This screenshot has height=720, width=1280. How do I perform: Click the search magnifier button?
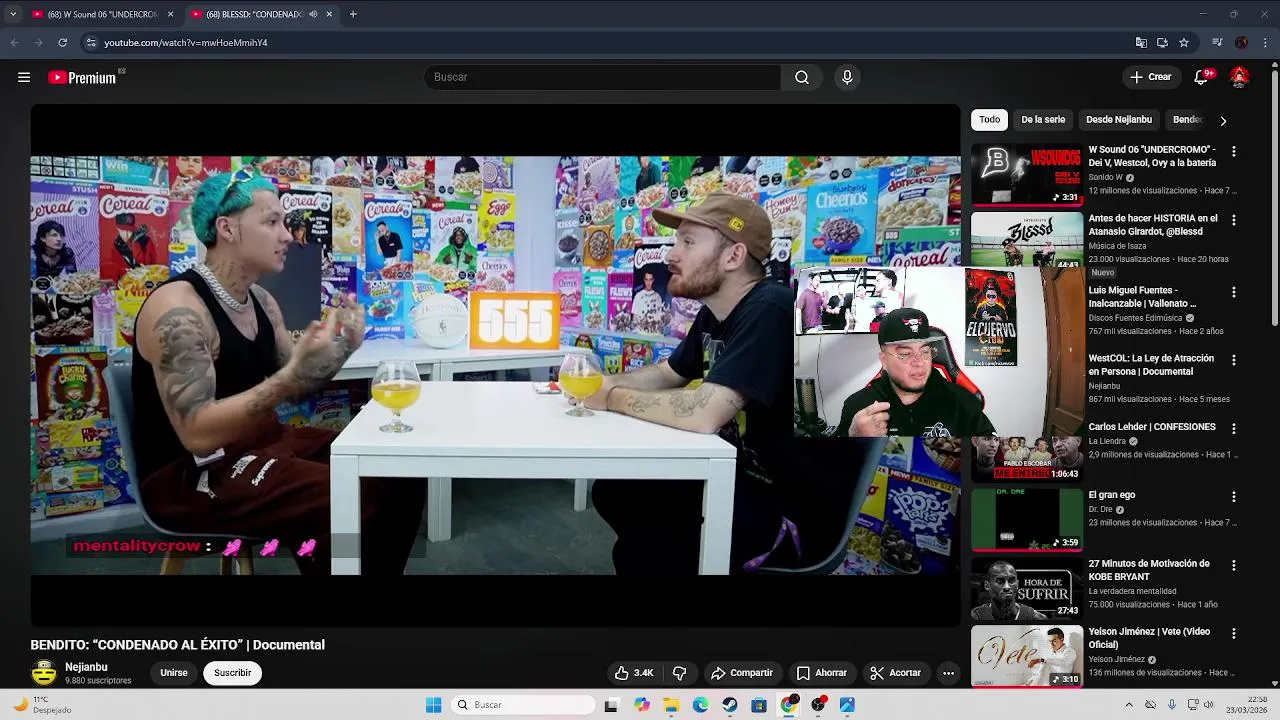point(802,77)
